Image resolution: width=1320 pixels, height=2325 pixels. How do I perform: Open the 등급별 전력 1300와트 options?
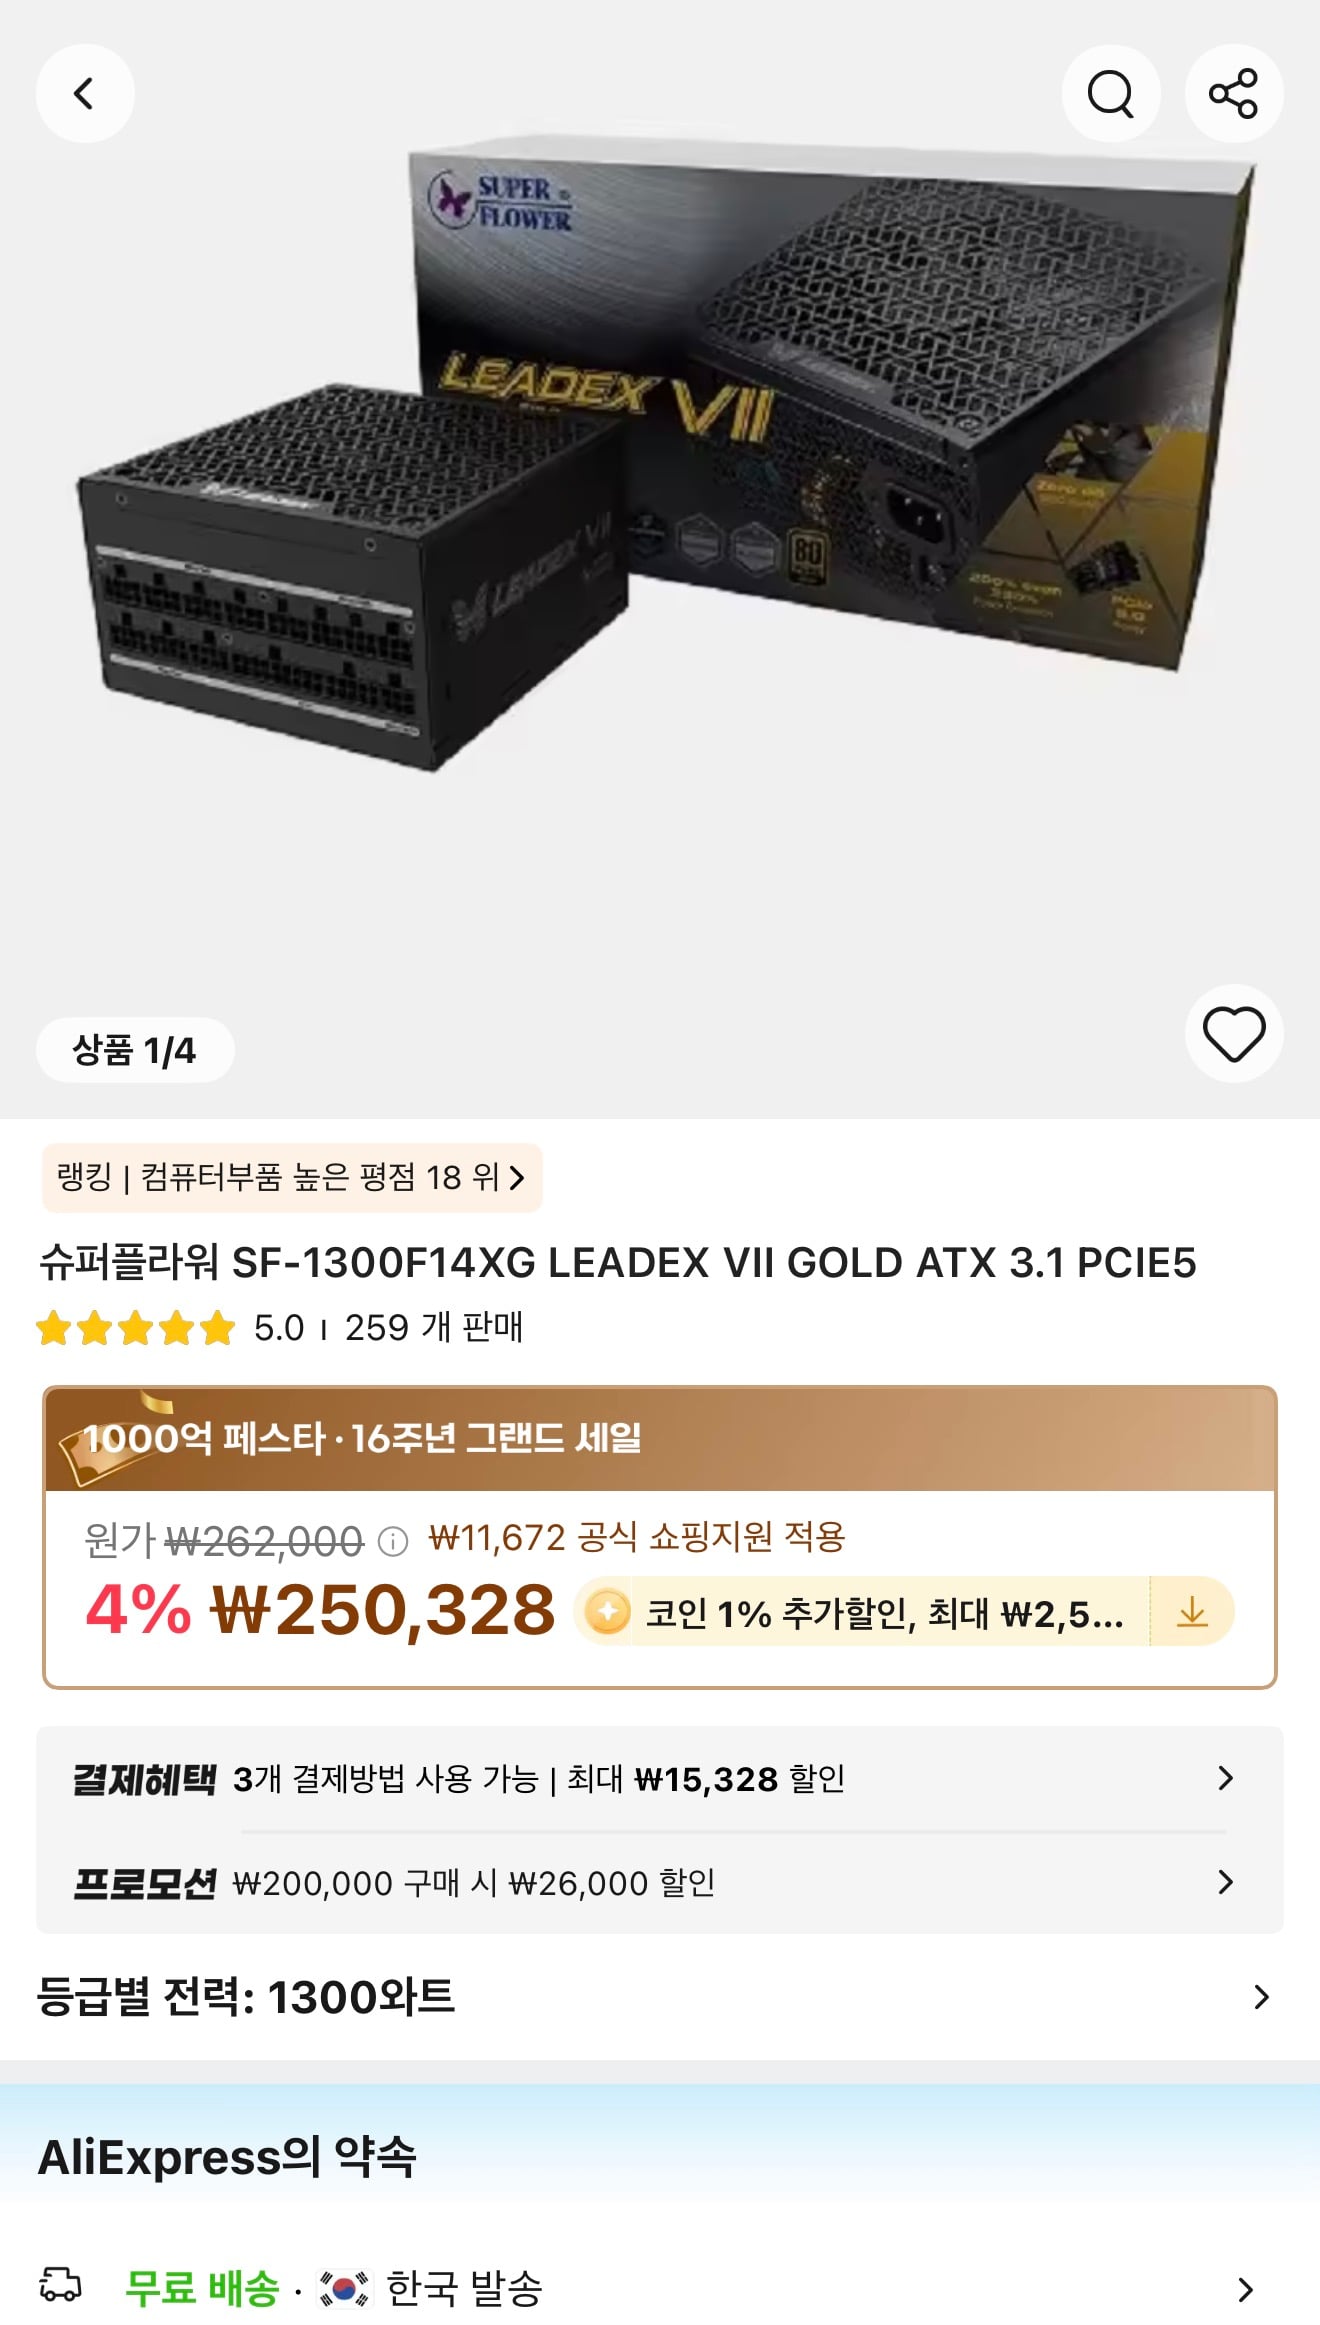[x=660, y=1997]
